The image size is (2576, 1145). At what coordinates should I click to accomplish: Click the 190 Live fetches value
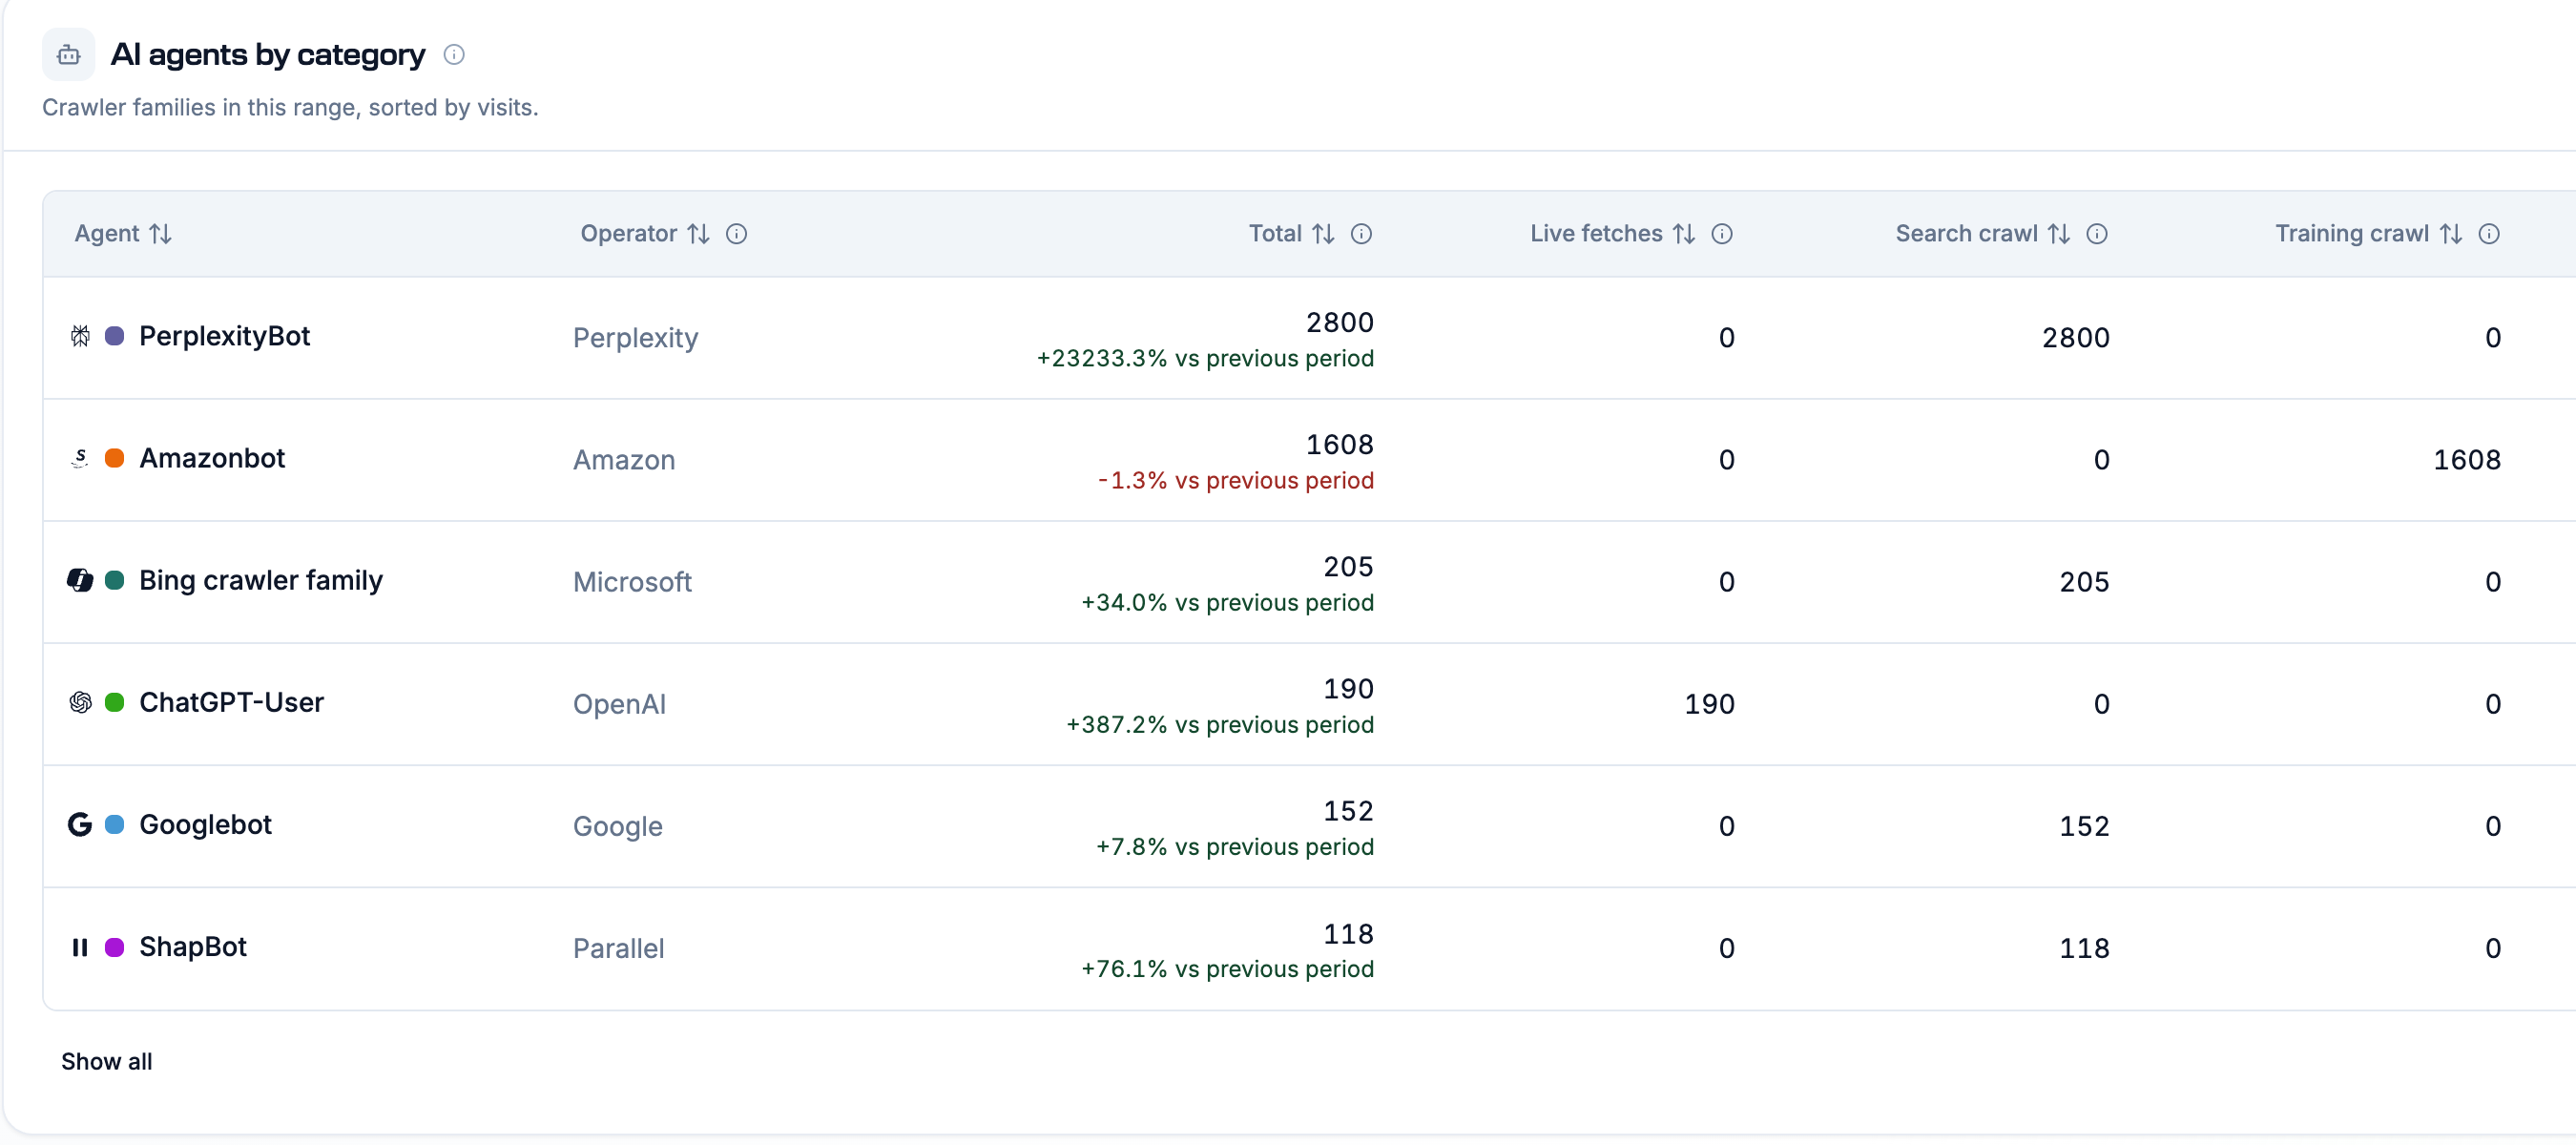click(x=1710, y=704)
